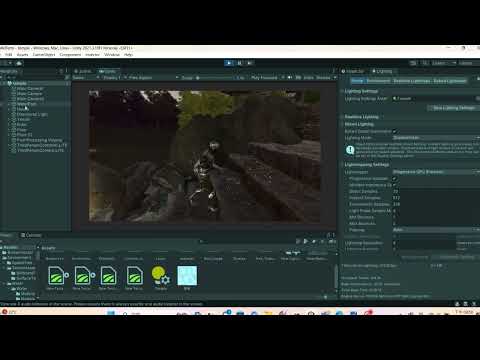Open the Baked Lightmaps tab
This screenshot has width=480, height=360.
[449, 81]
